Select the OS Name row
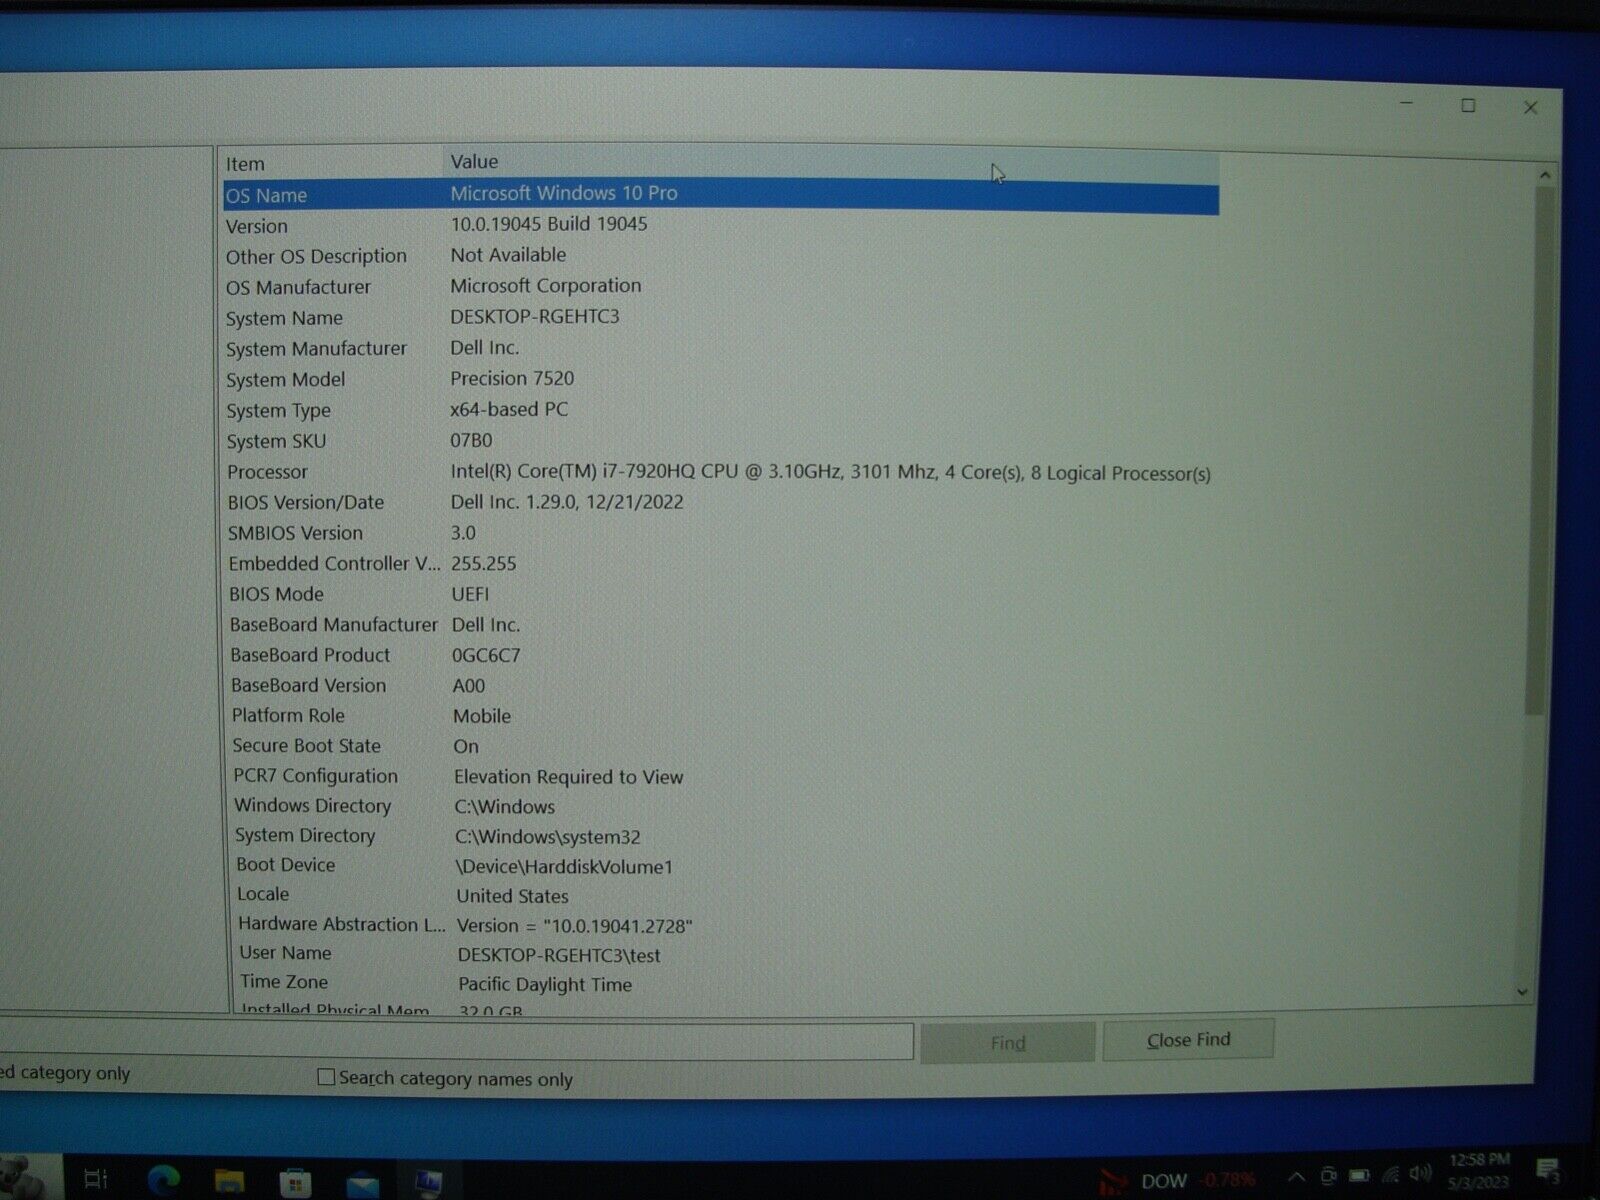Image resolution: width=1600 pixels, height=1200 pixels. pos(720,194)
